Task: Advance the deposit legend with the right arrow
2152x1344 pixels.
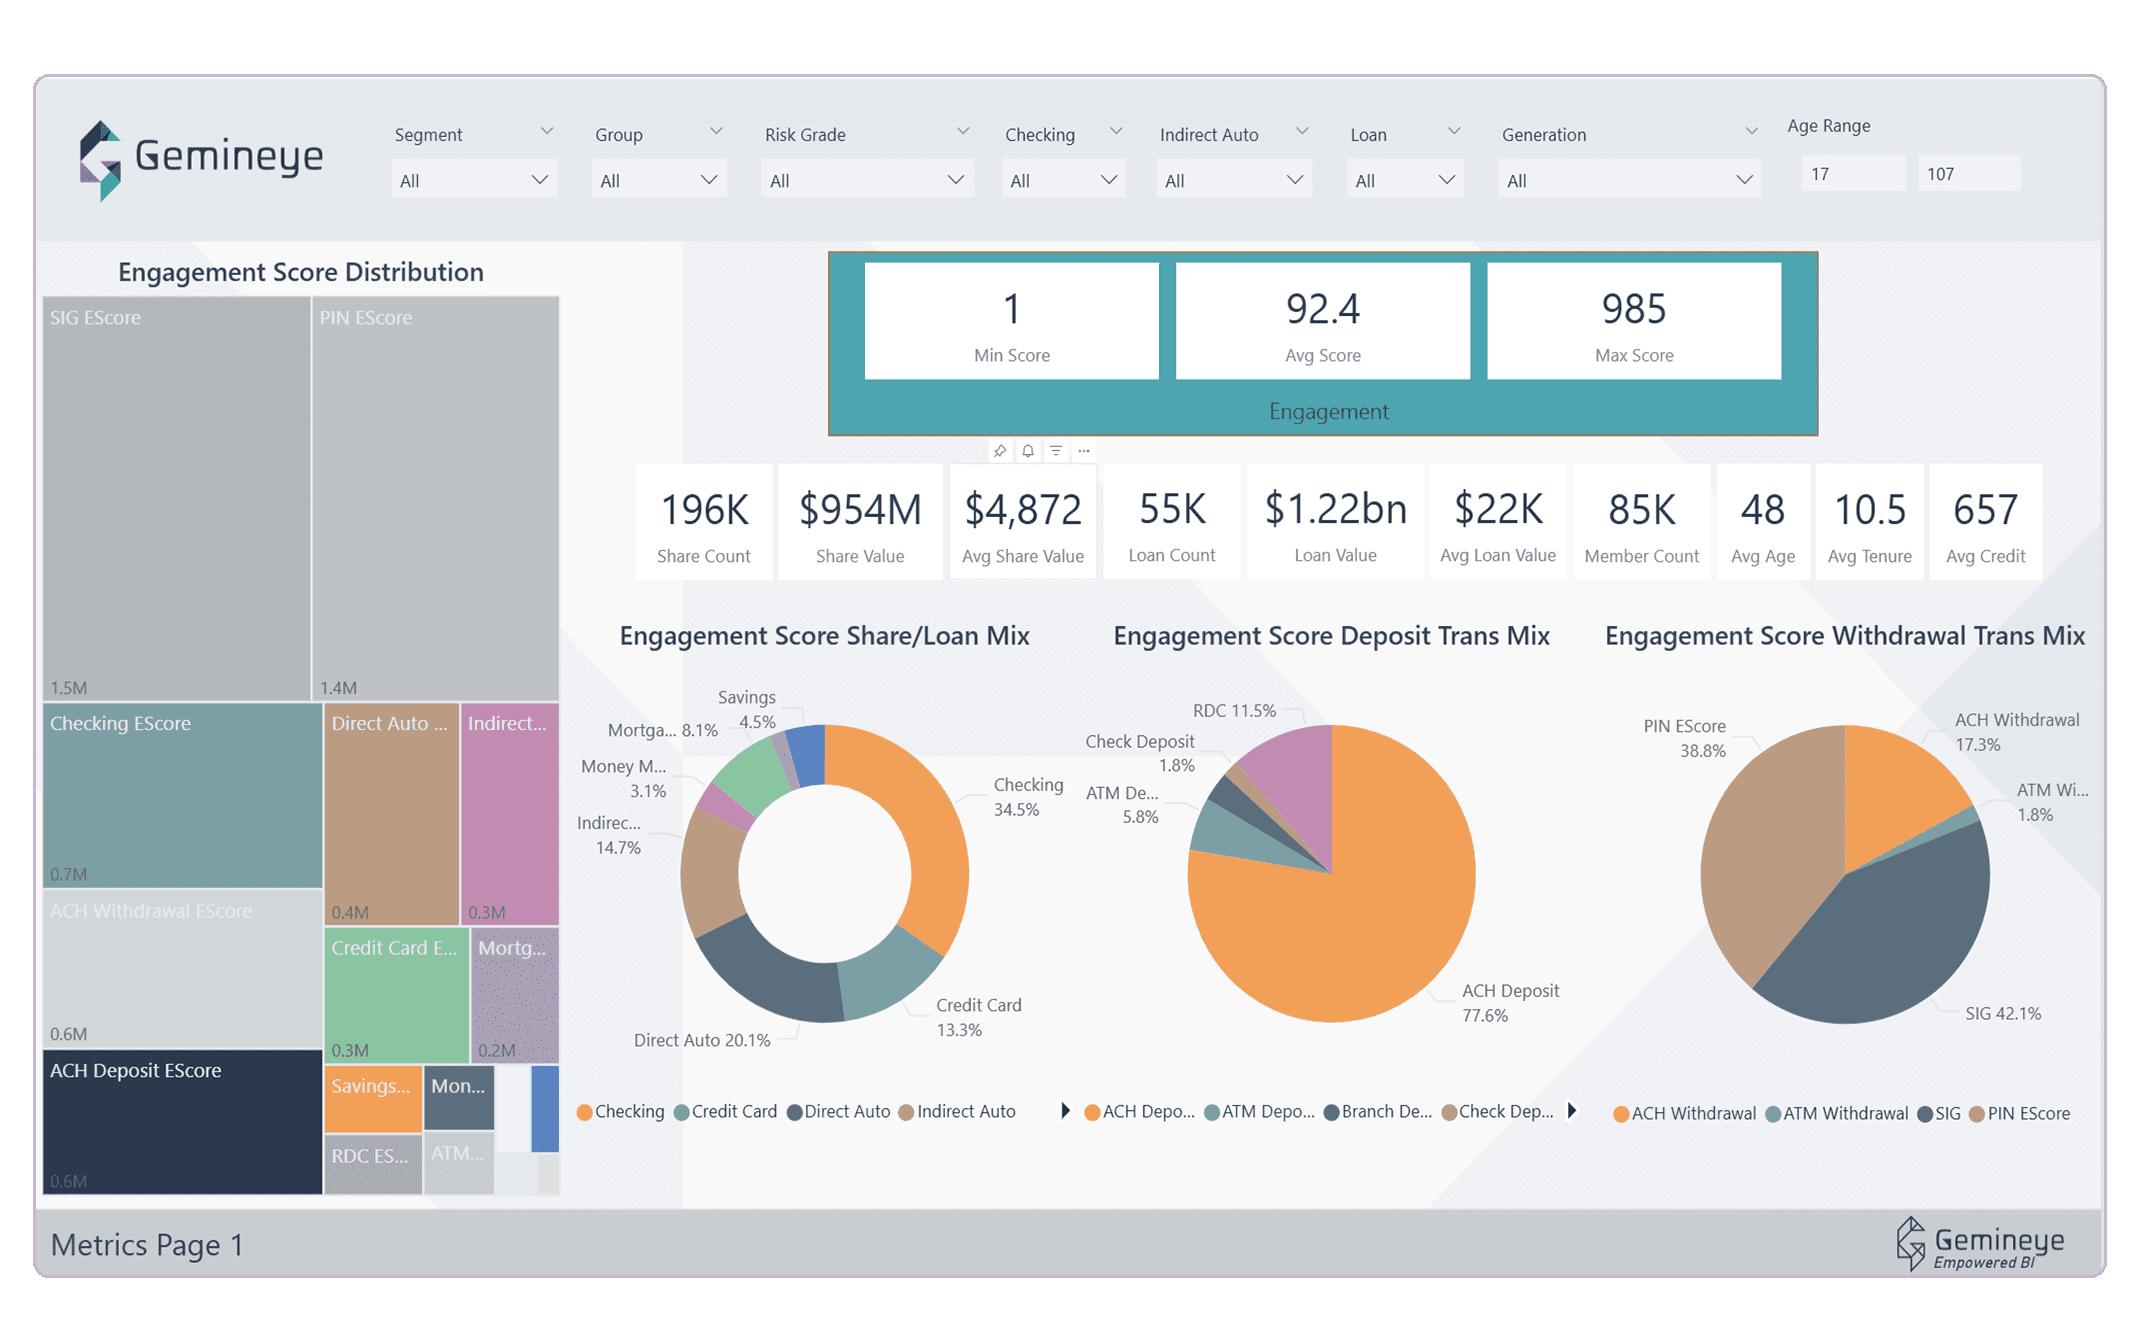Action: coord(1573,1111)
